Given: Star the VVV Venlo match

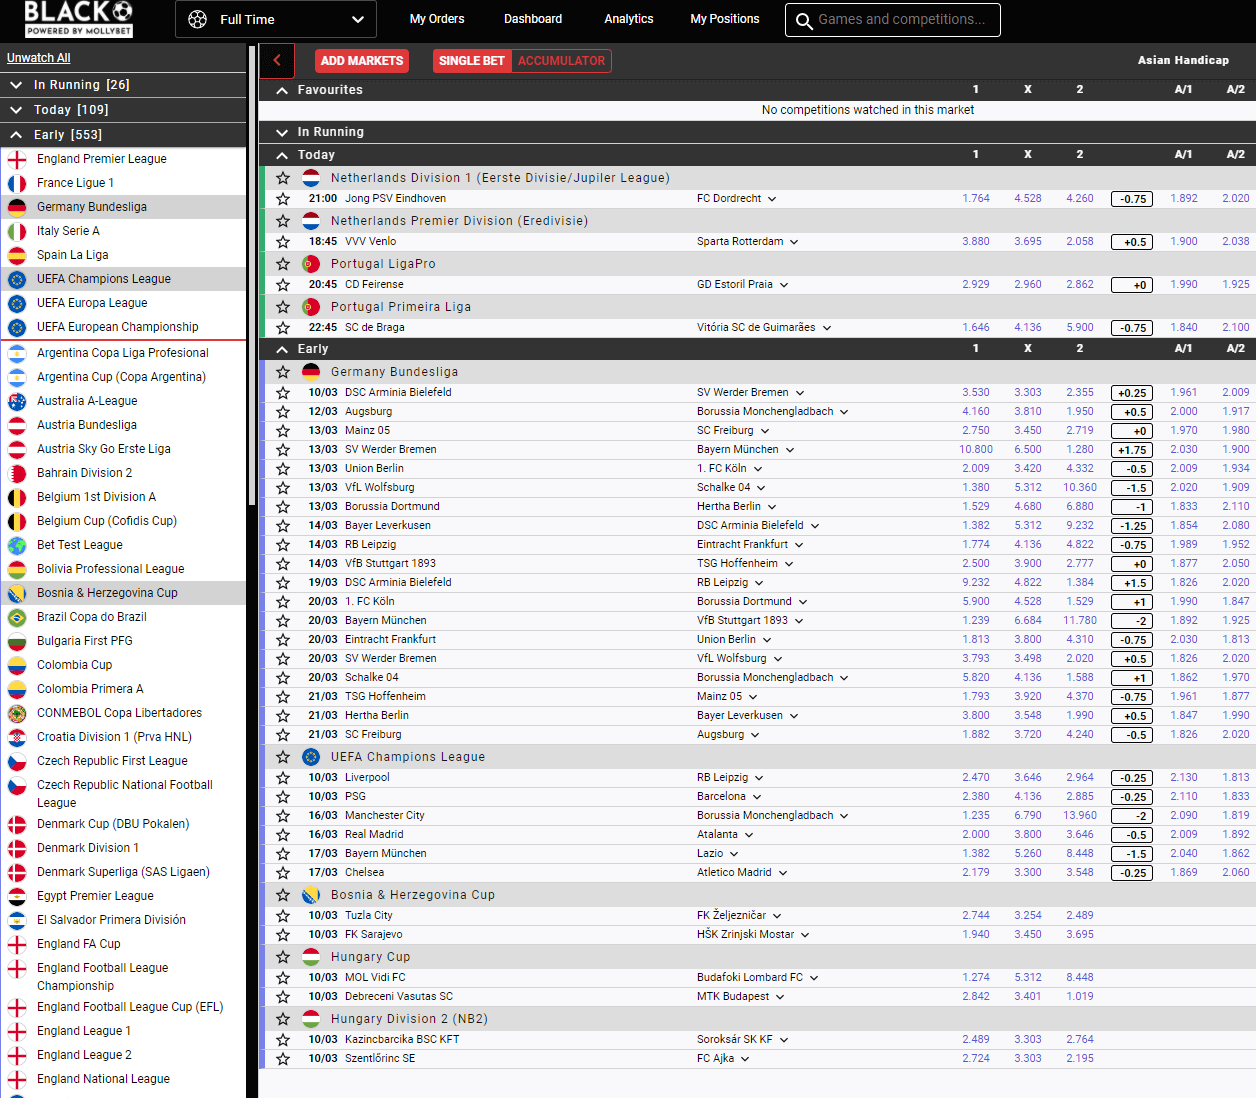Looking at the screenshot, I should coord(283,242).
